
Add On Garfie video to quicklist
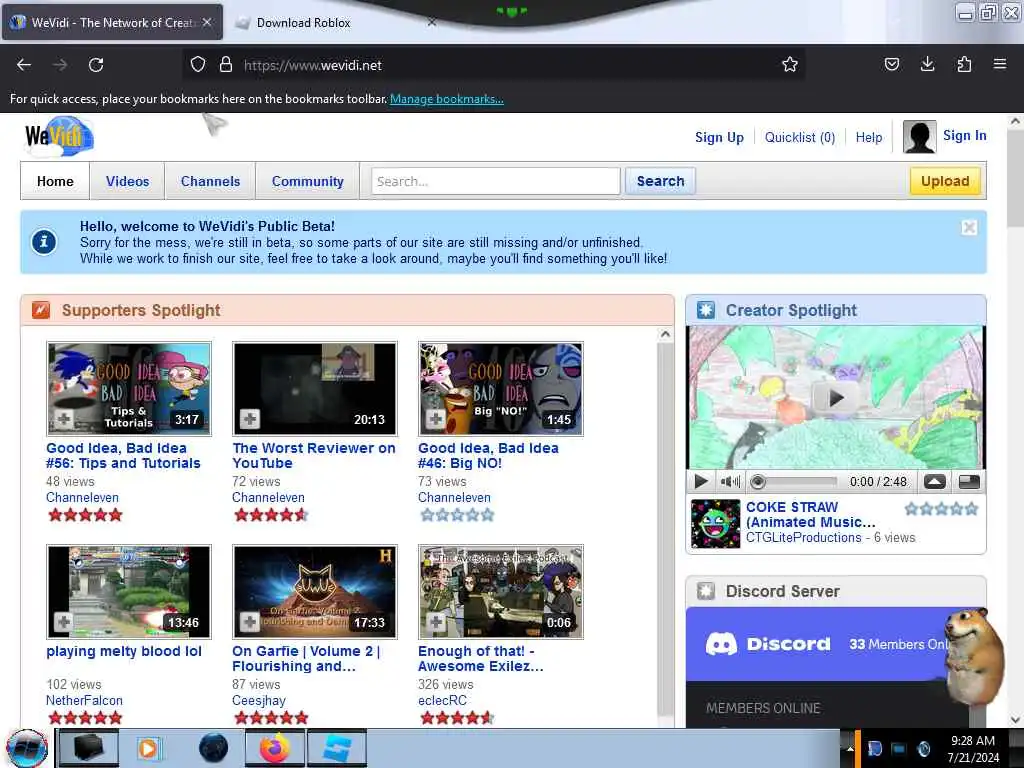click(x=249, y=622)
